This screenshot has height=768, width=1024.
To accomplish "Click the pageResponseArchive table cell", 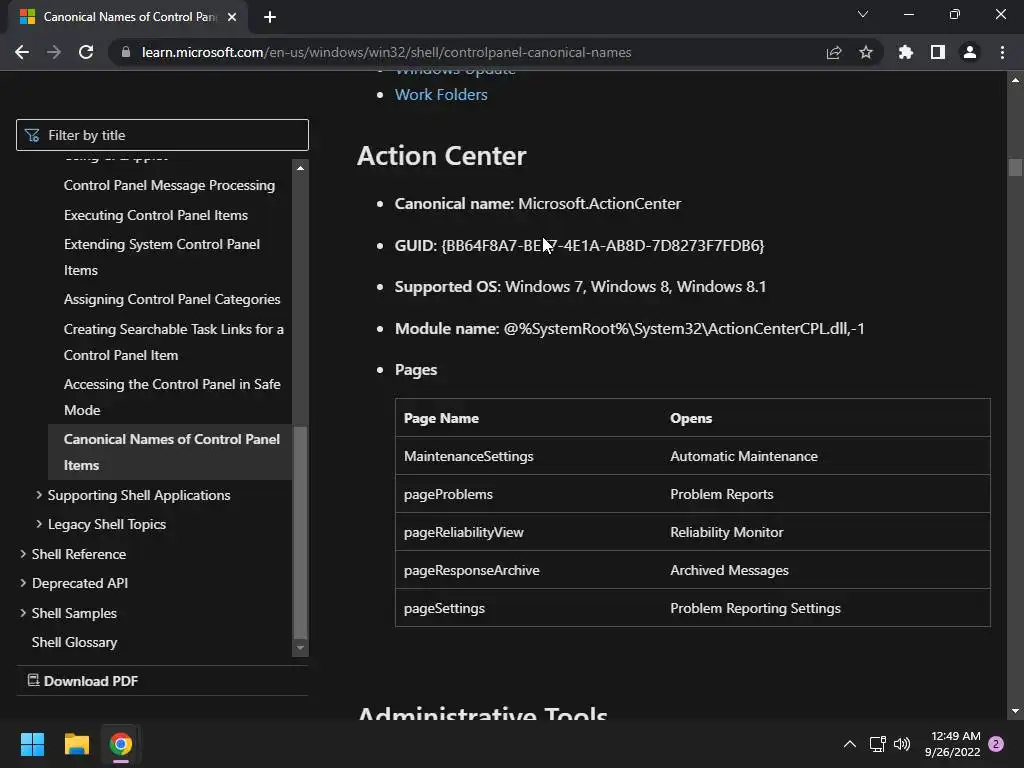I will pos(472,570).
